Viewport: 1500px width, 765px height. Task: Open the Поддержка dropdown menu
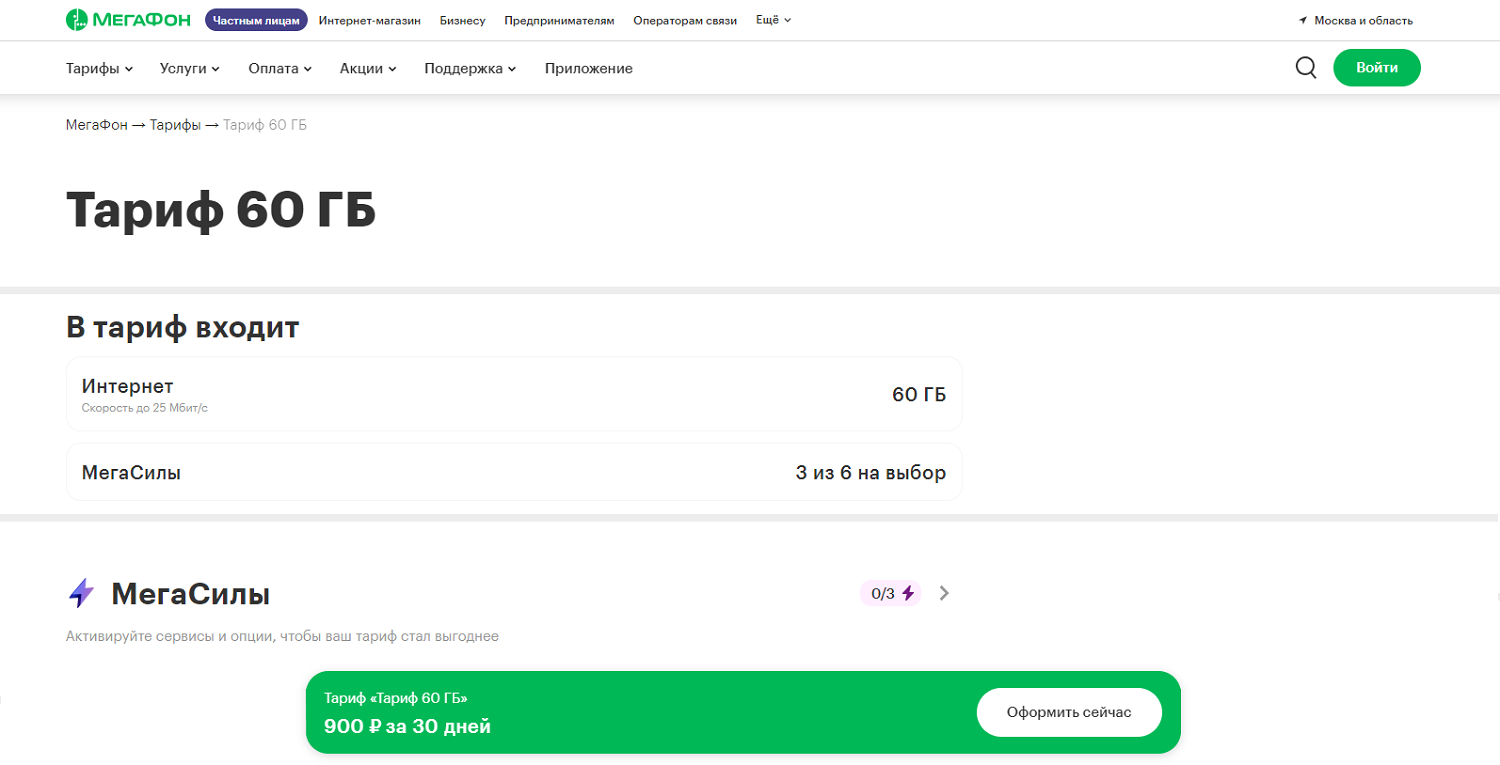[x=470, y=68]
